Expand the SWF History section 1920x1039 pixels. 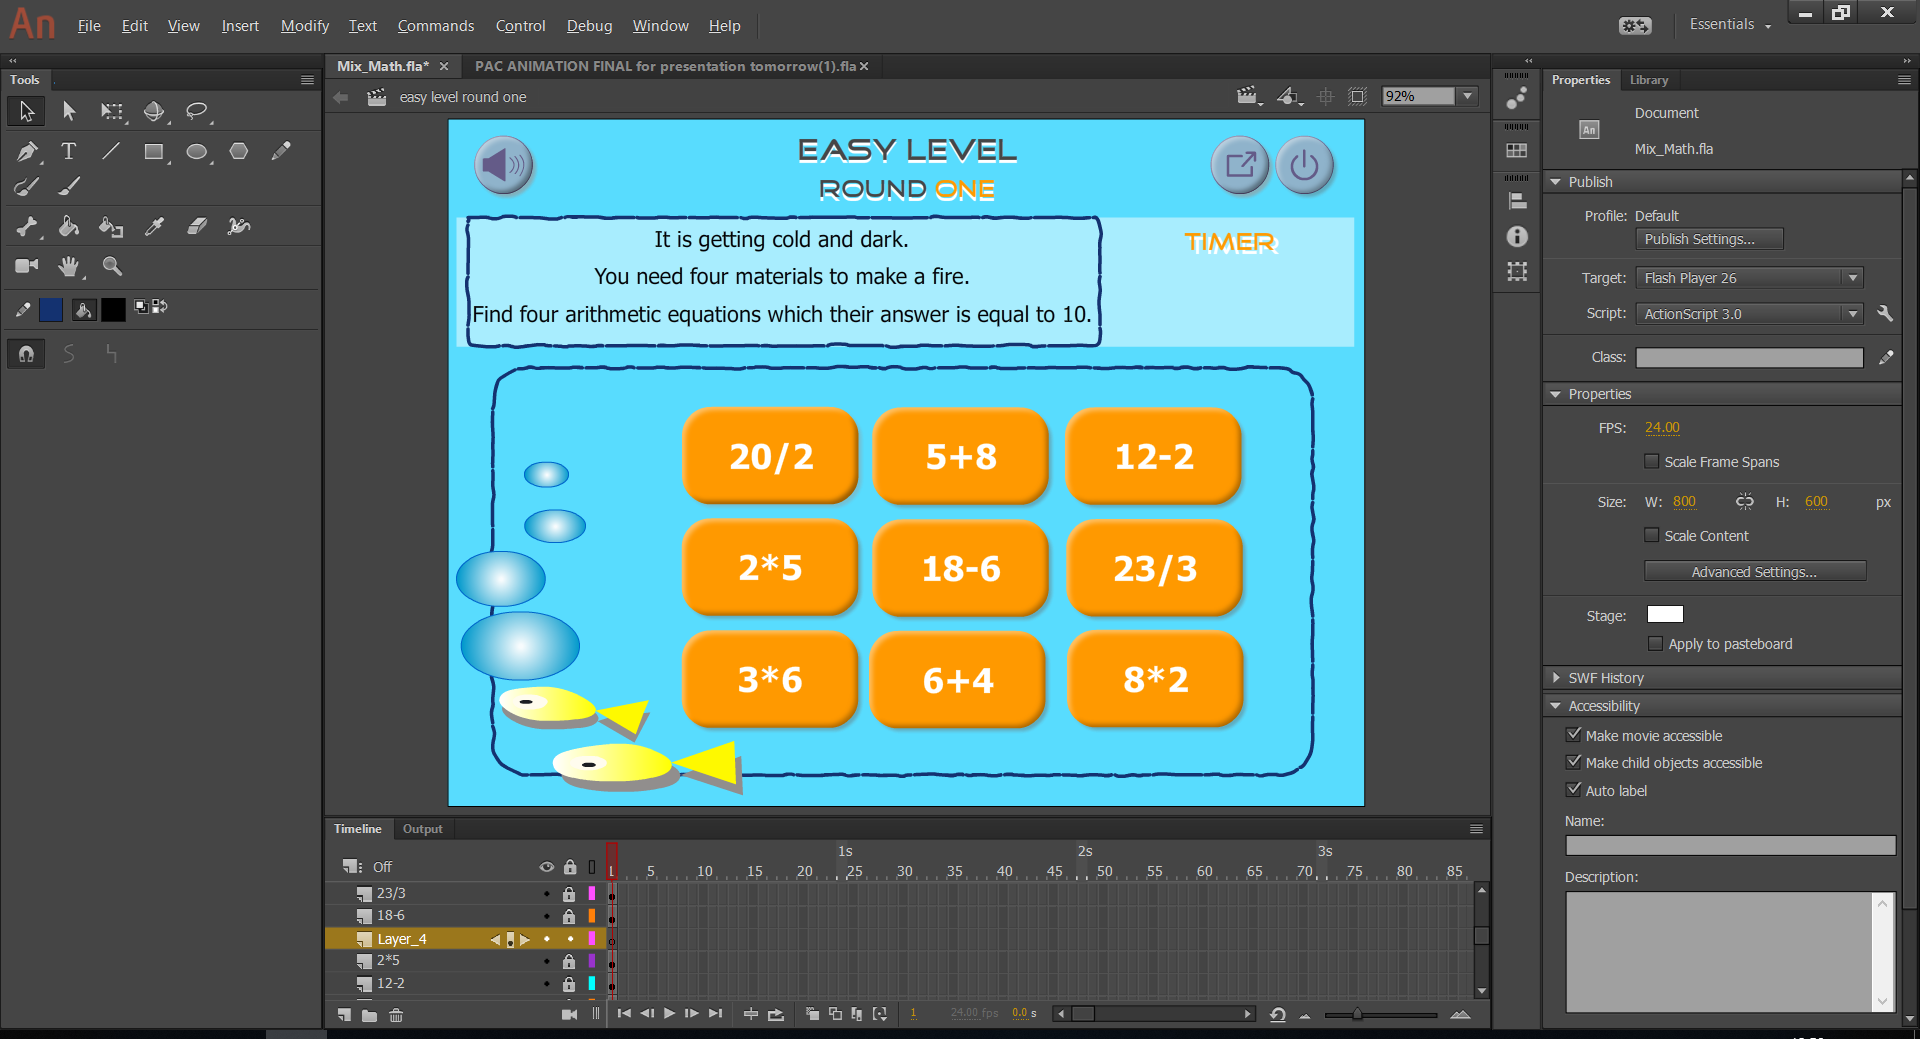coord(1556,678)
